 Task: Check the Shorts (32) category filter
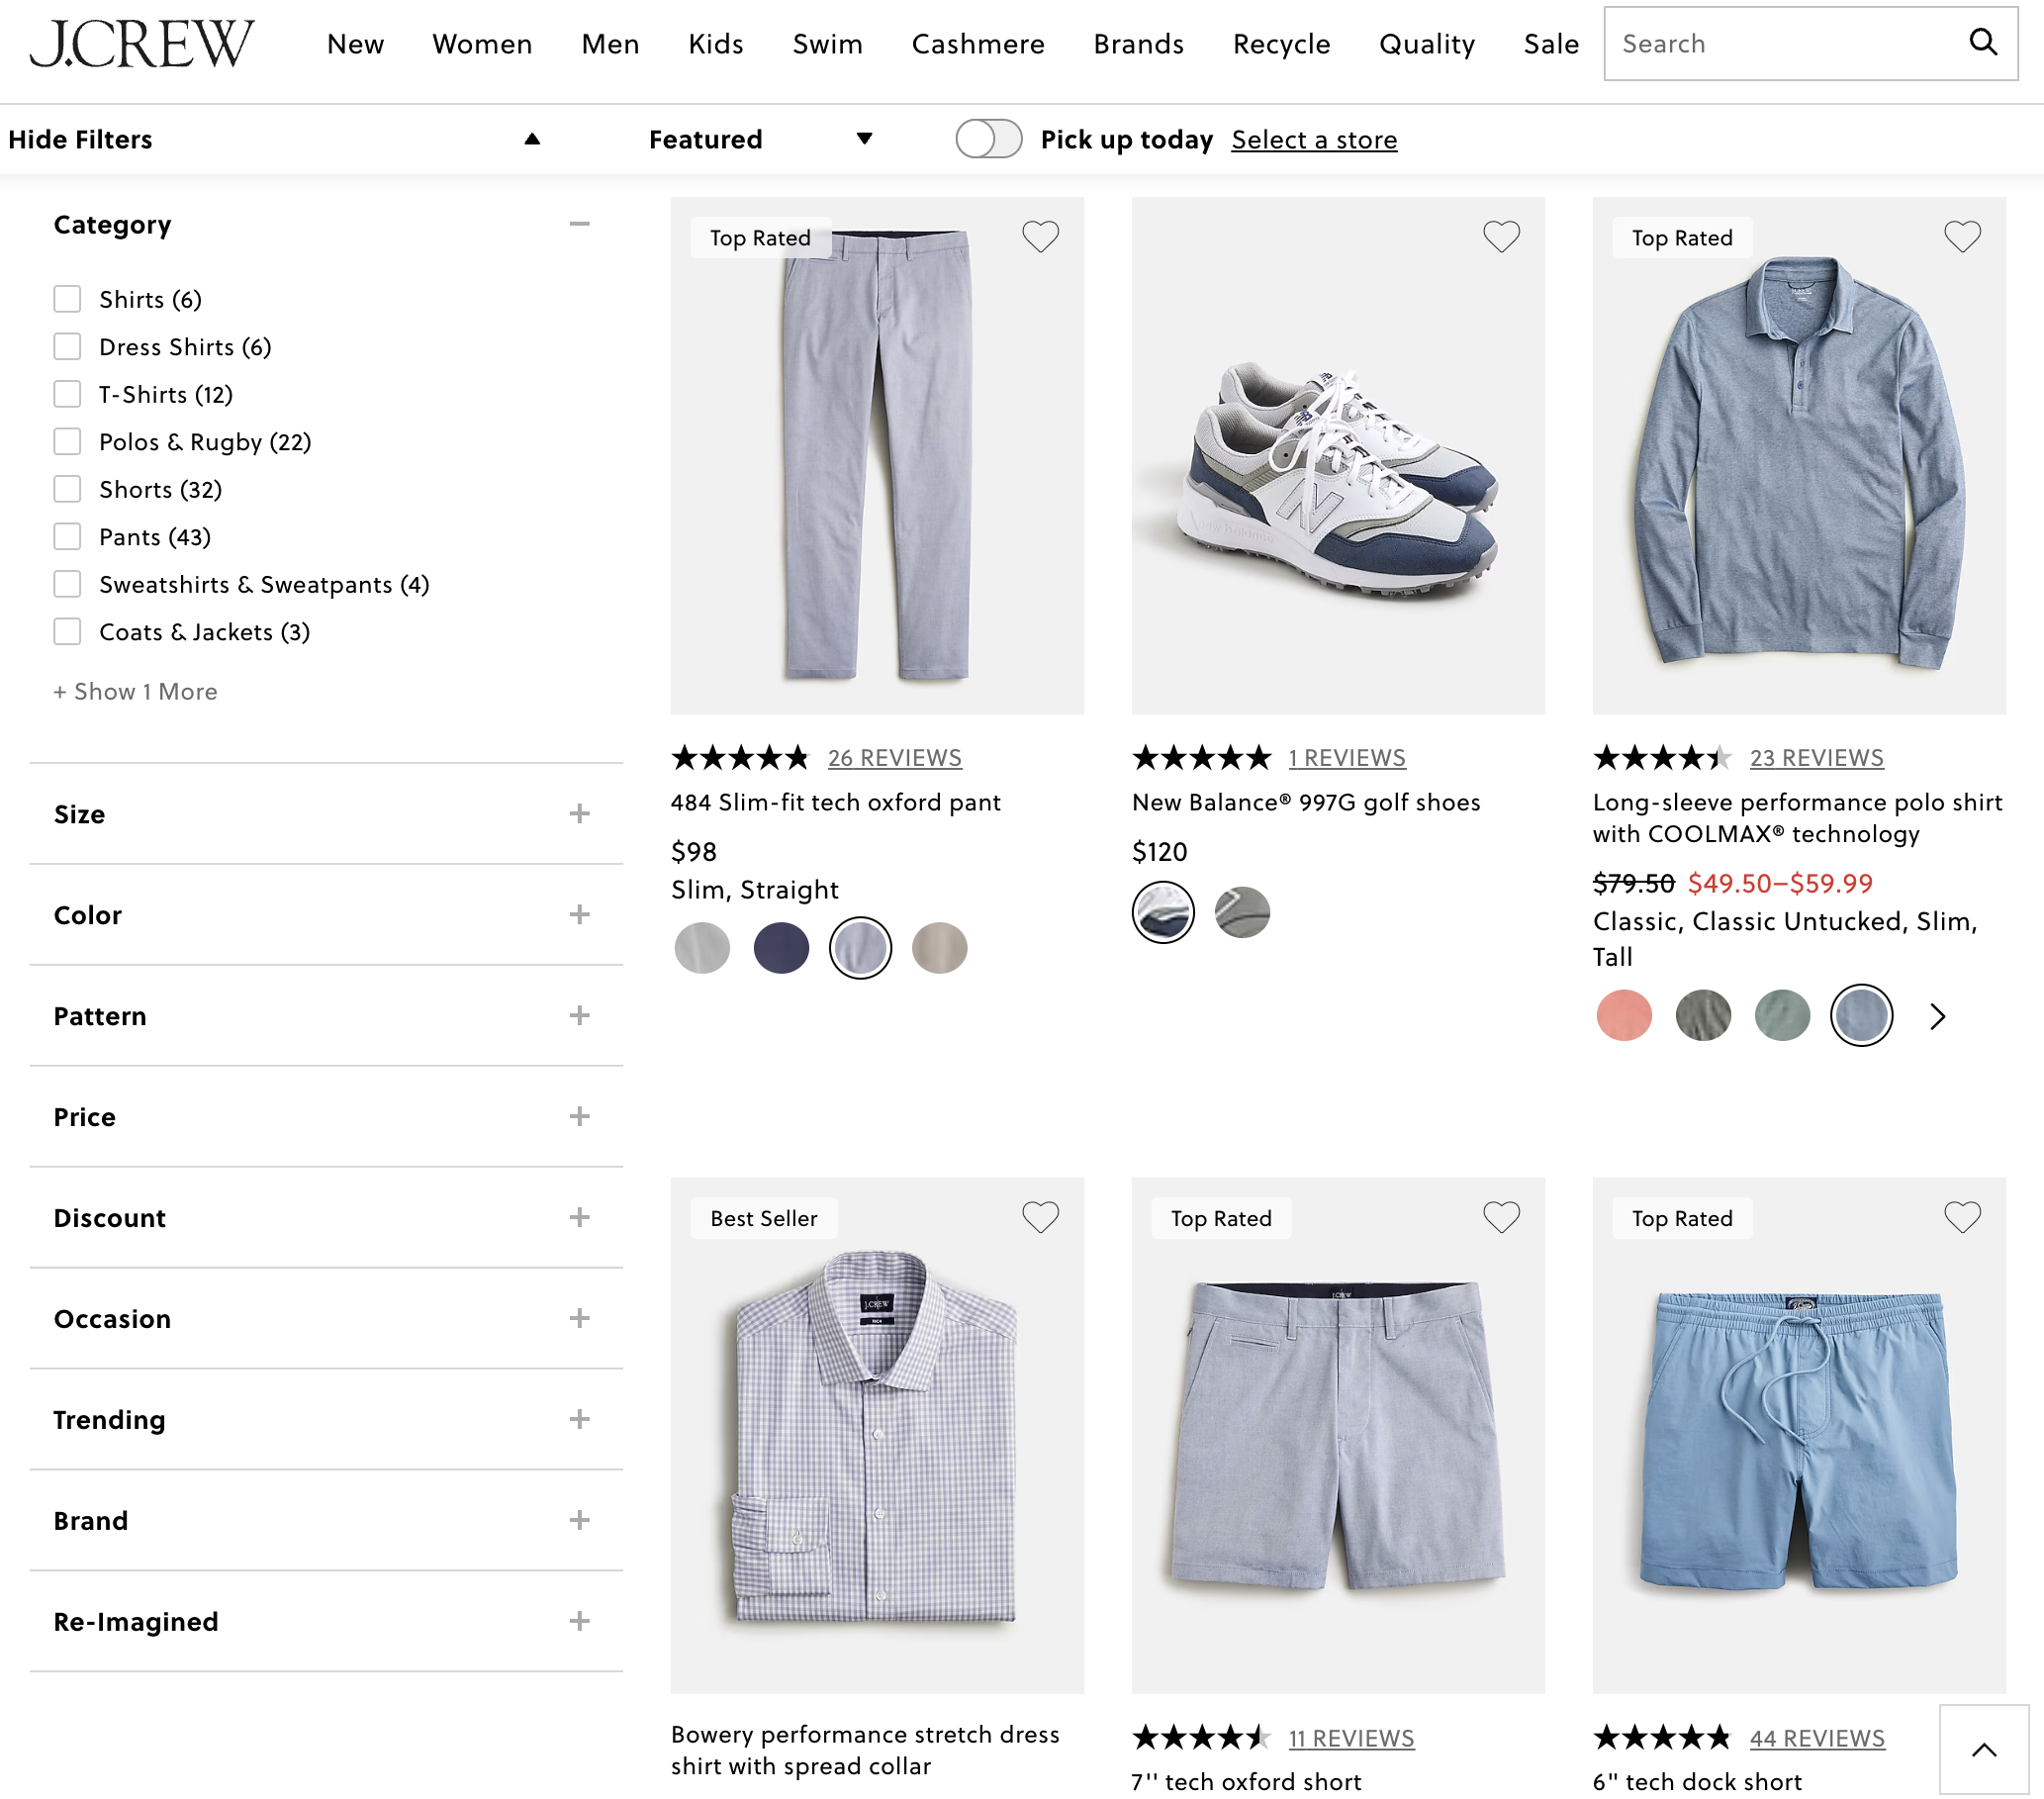(67, 489)
